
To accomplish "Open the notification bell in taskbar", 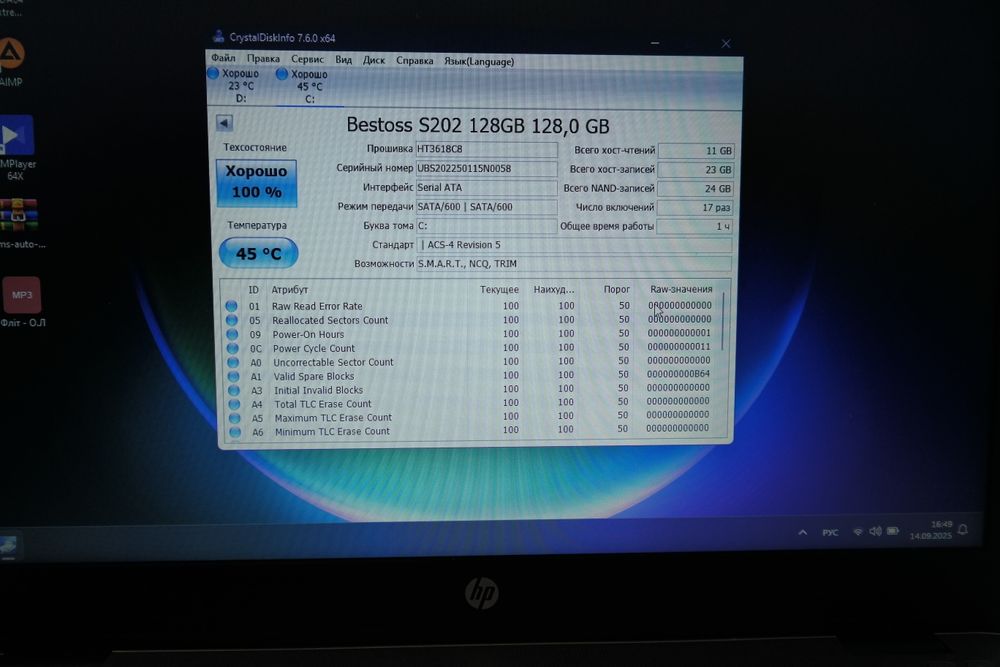I will pyautogui.click(x=963, y=529).
